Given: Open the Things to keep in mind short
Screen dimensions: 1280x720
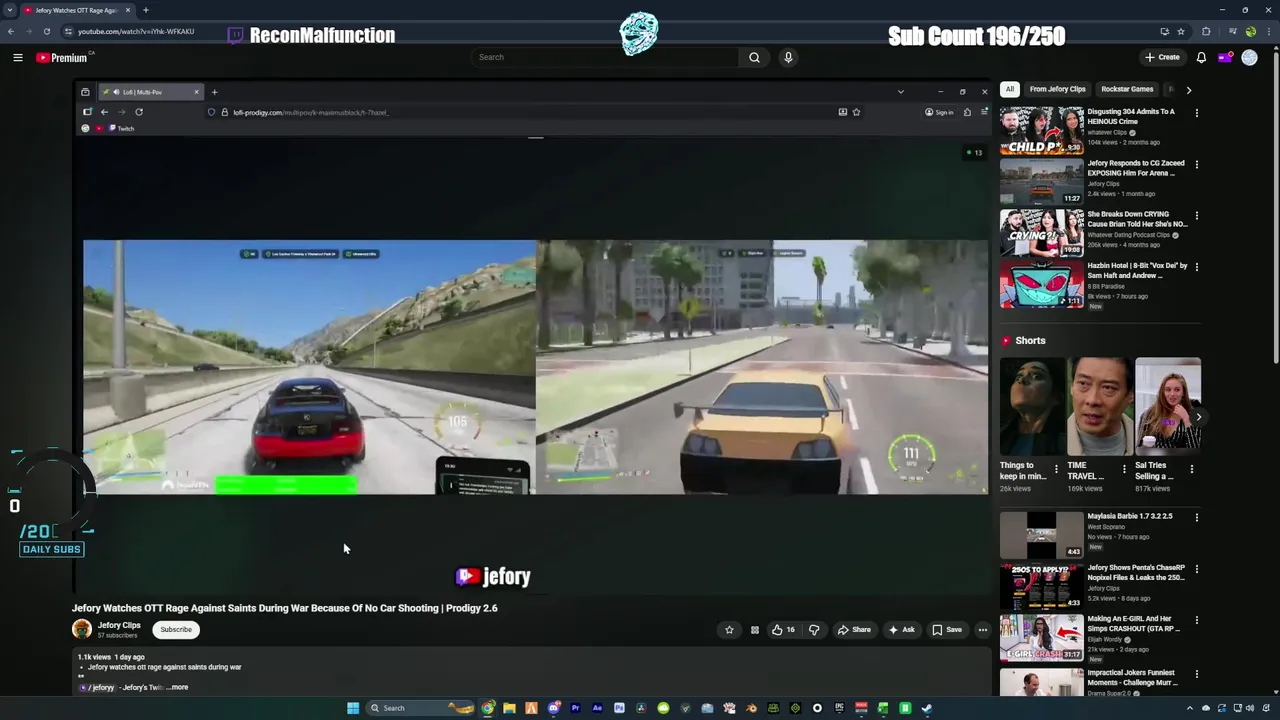Looking at the screenshot, I should pos(1032,406).
